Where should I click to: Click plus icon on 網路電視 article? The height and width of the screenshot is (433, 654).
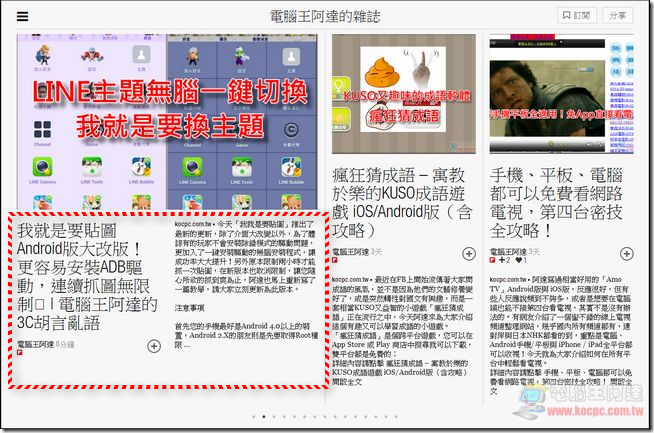tap(626, 253)
